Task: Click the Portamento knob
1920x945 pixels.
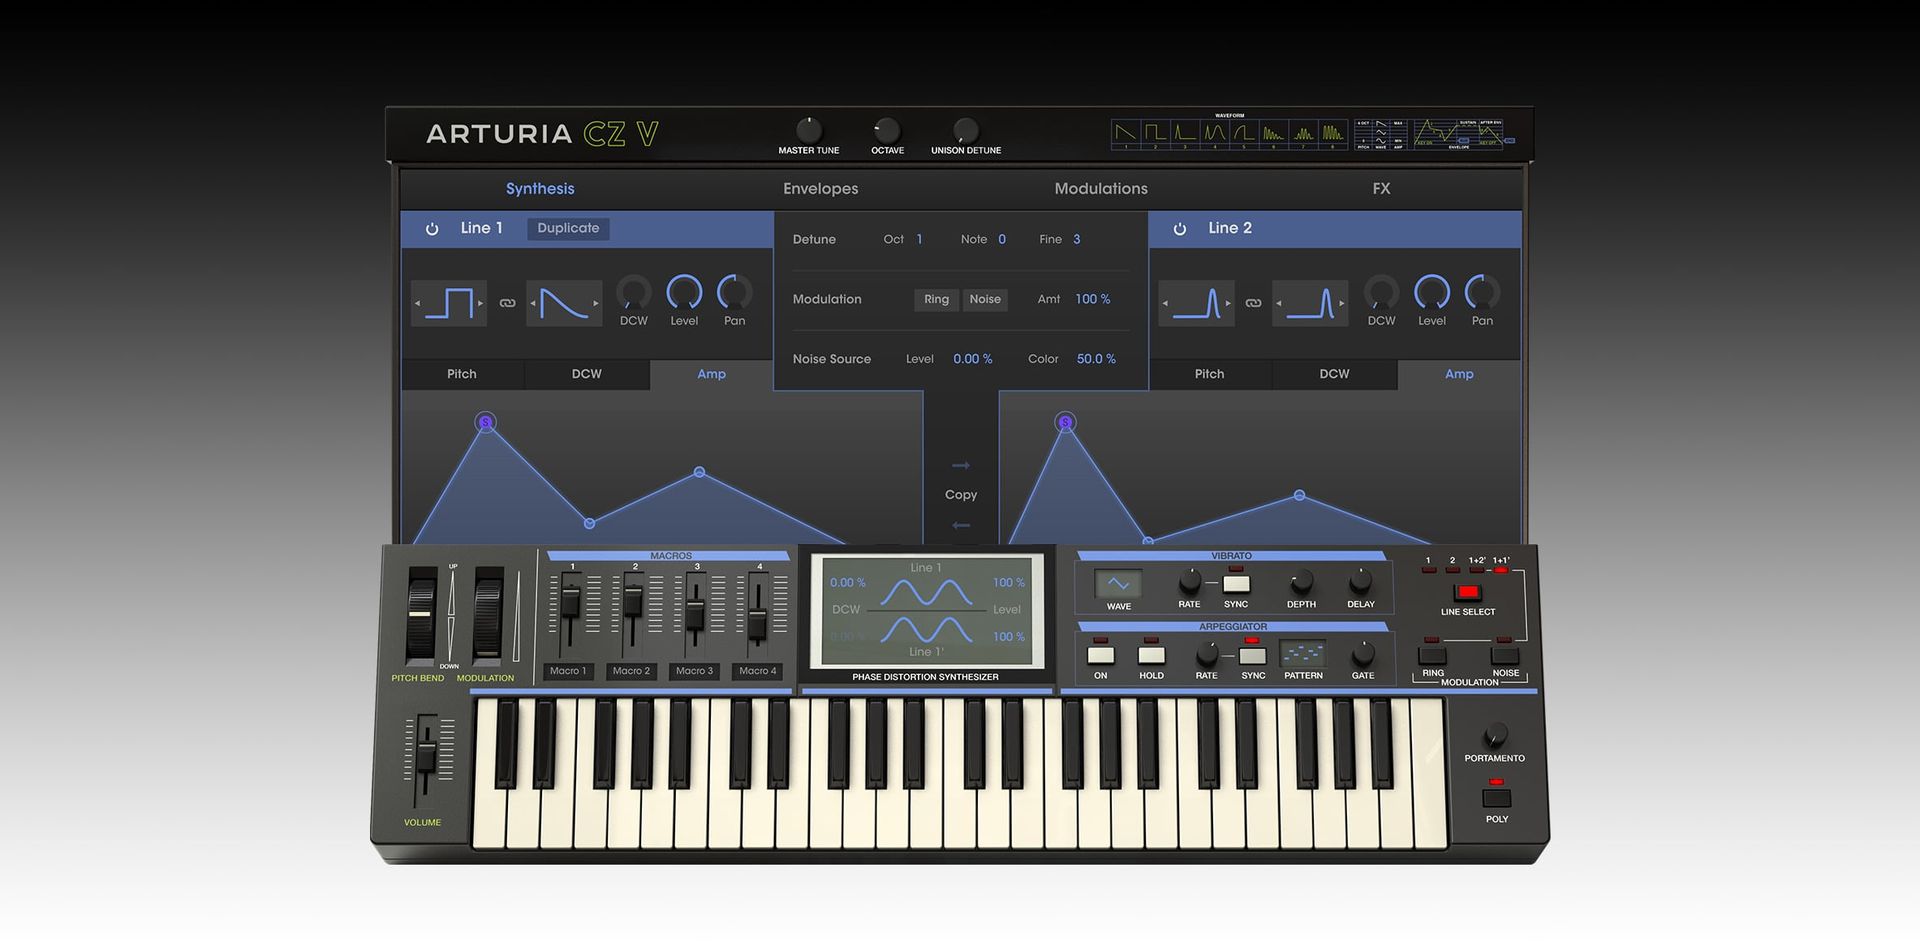Action: click(x=1495, y=736)
